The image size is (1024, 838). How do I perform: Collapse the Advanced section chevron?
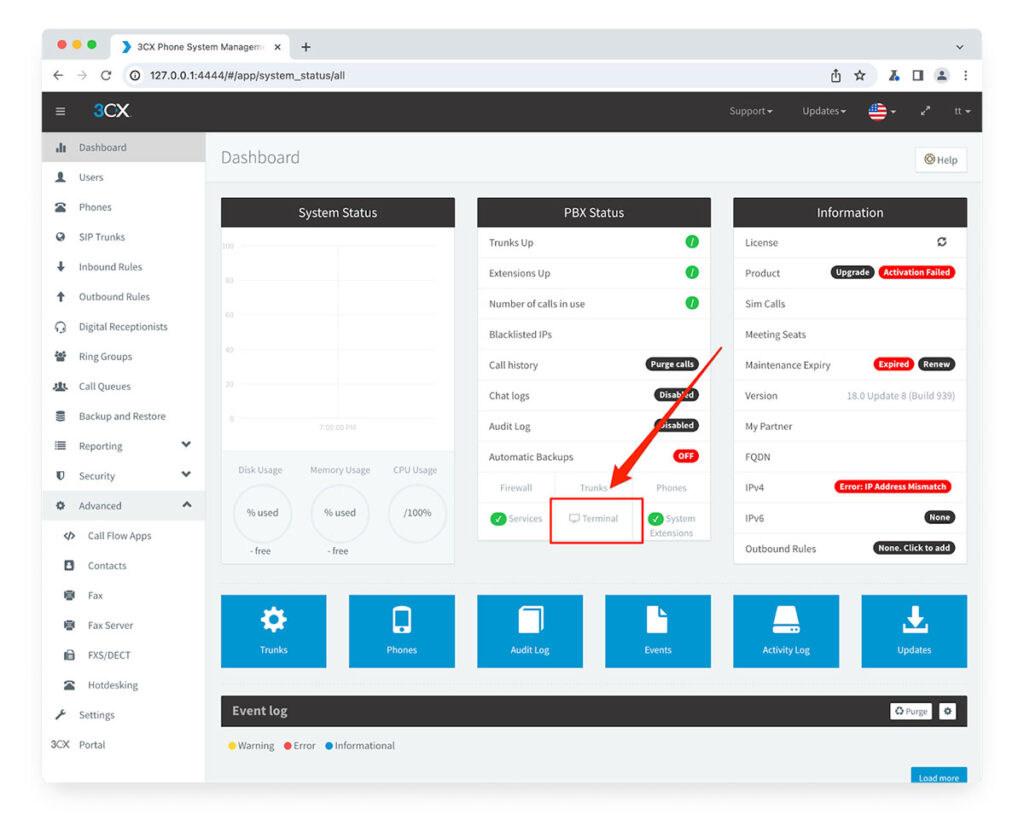(187, 504)
